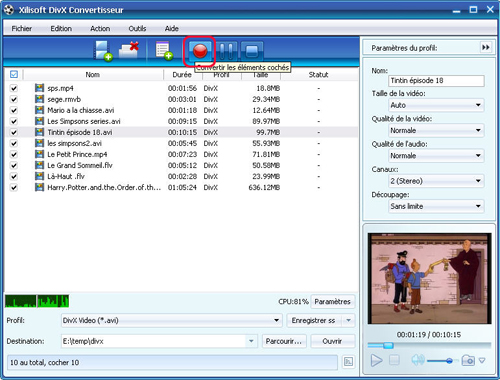
Task: Sort the list by the Nom column header
Action: point(93,74)
